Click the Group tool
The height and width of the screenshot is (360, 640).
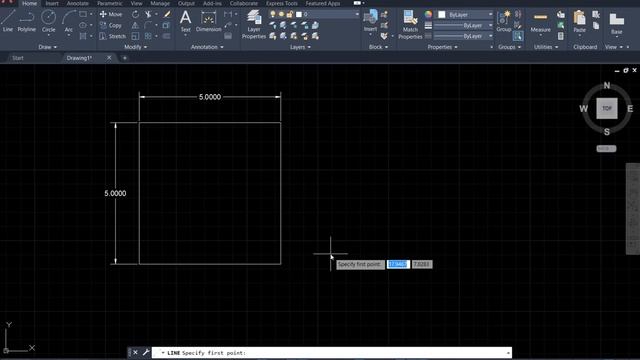[x=504, y=21]
